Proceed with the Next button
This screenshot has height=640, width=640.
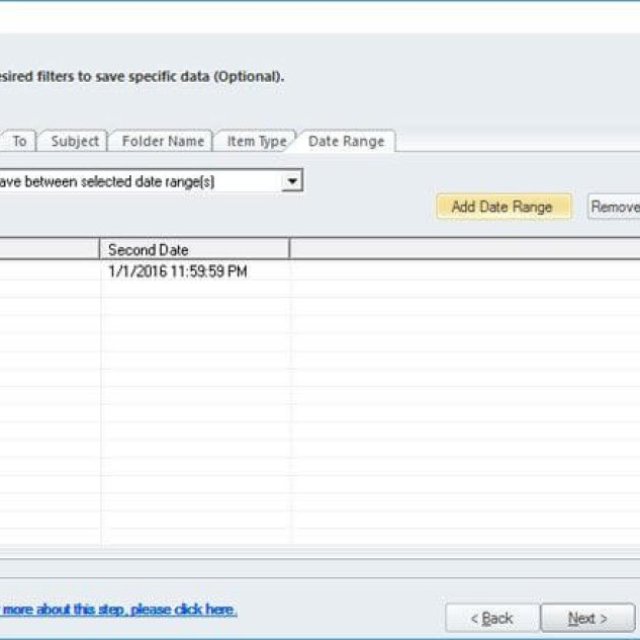[588, 618]
